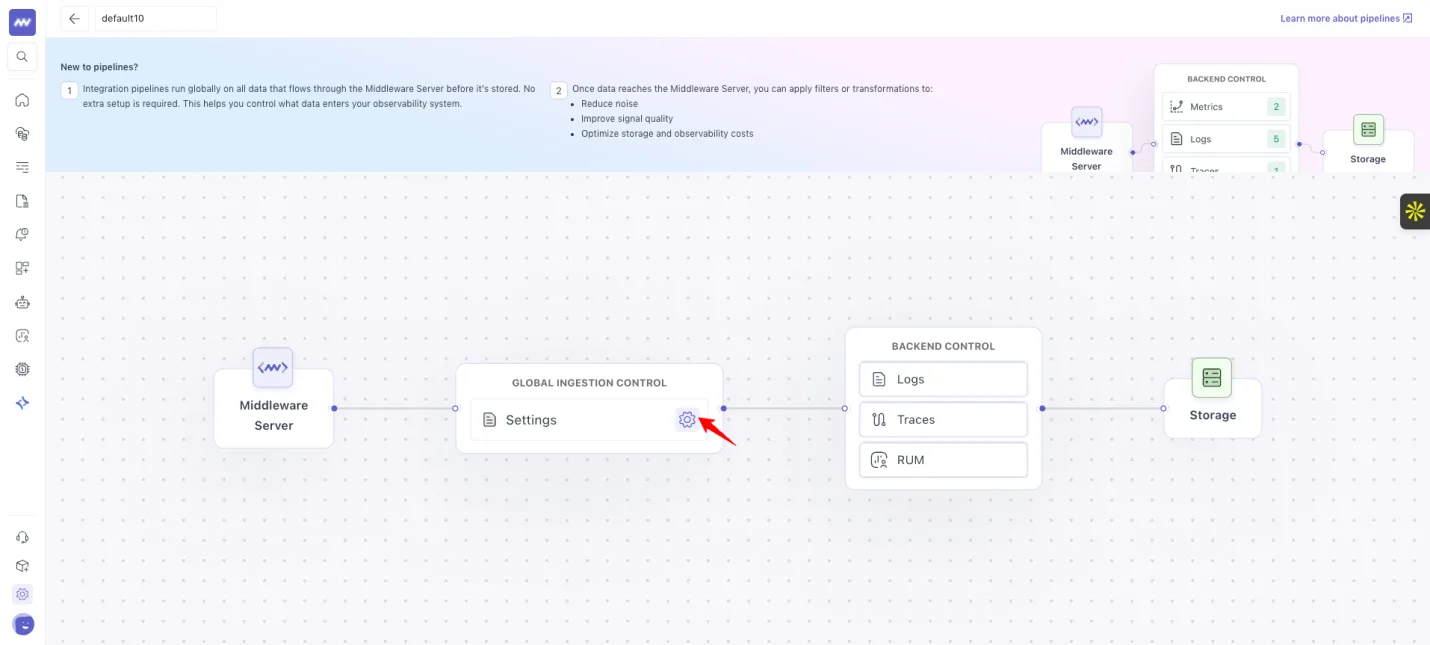Click the 'Storage' node label on the canvas

pos(1212,415)
